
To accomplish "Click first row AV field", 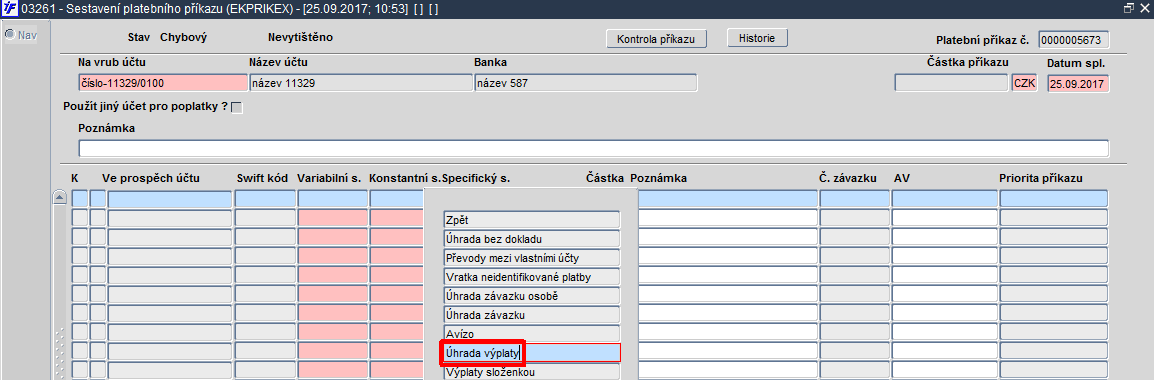I will tap(944, 199).
